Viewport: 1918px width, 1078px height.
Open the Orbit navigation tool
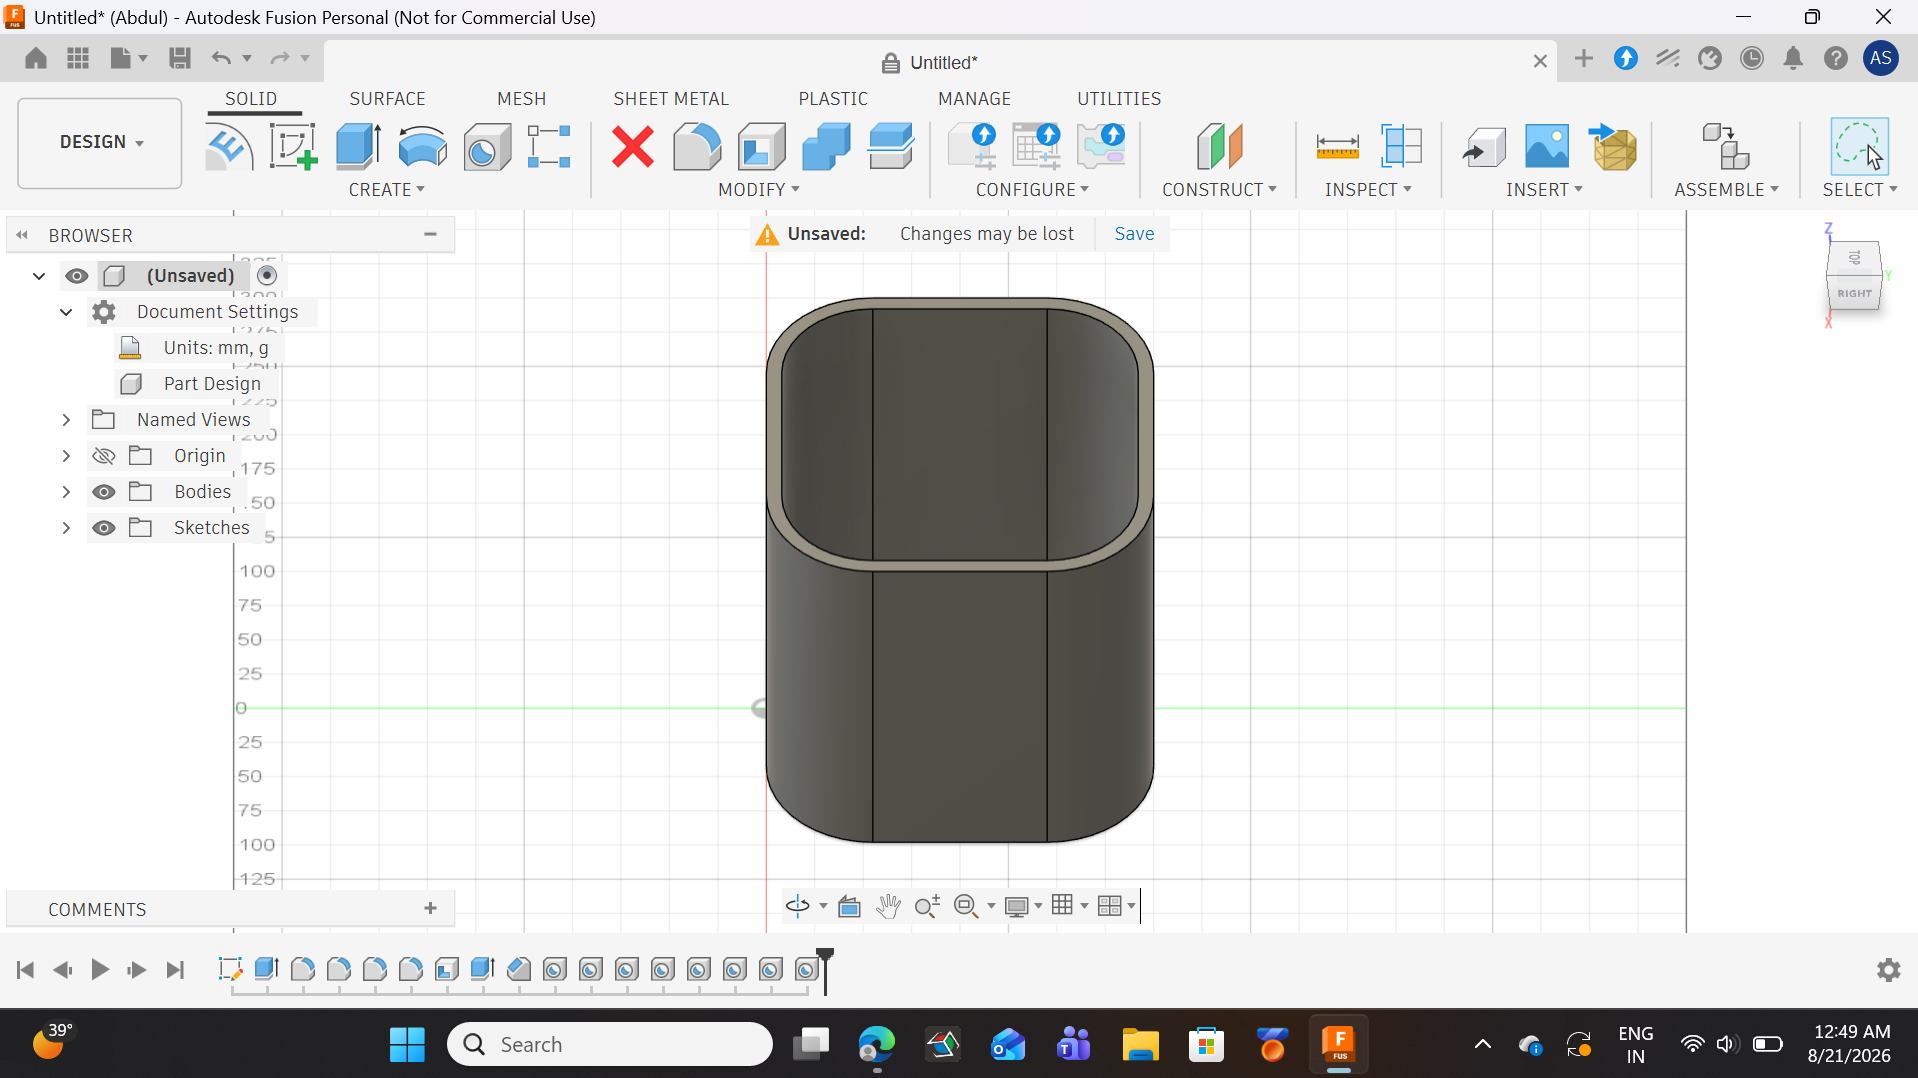797,906
